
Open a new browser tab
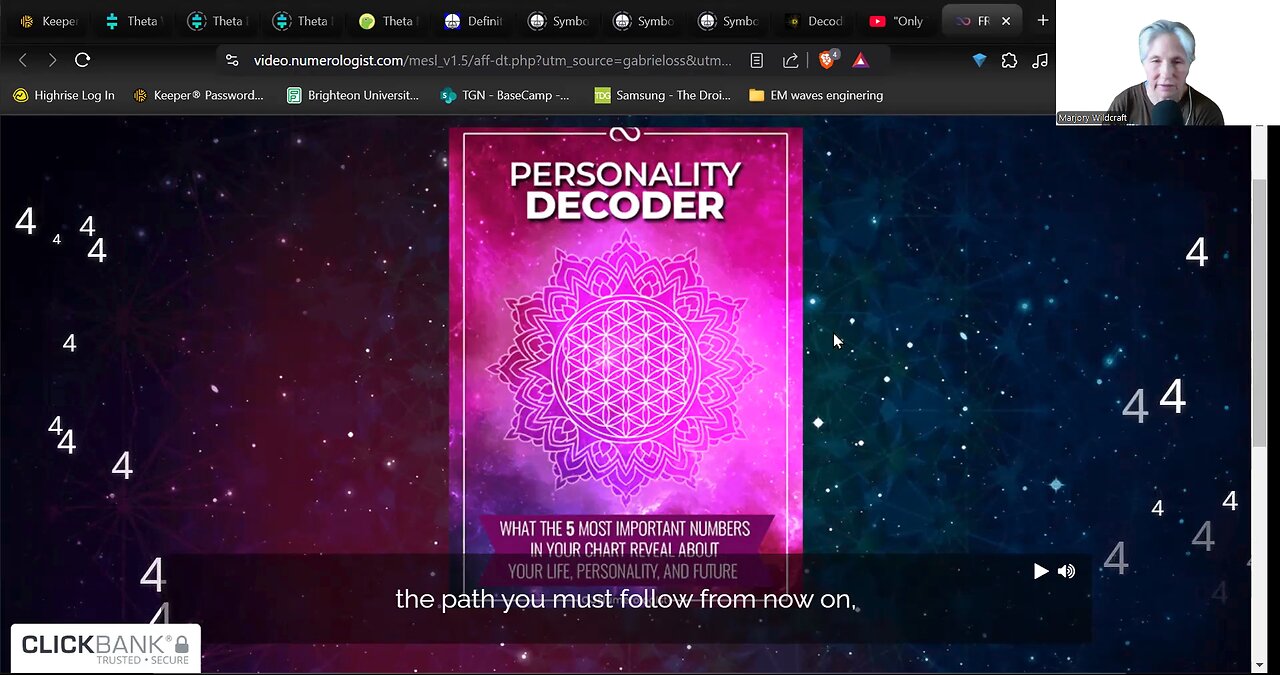point(1042,20)
